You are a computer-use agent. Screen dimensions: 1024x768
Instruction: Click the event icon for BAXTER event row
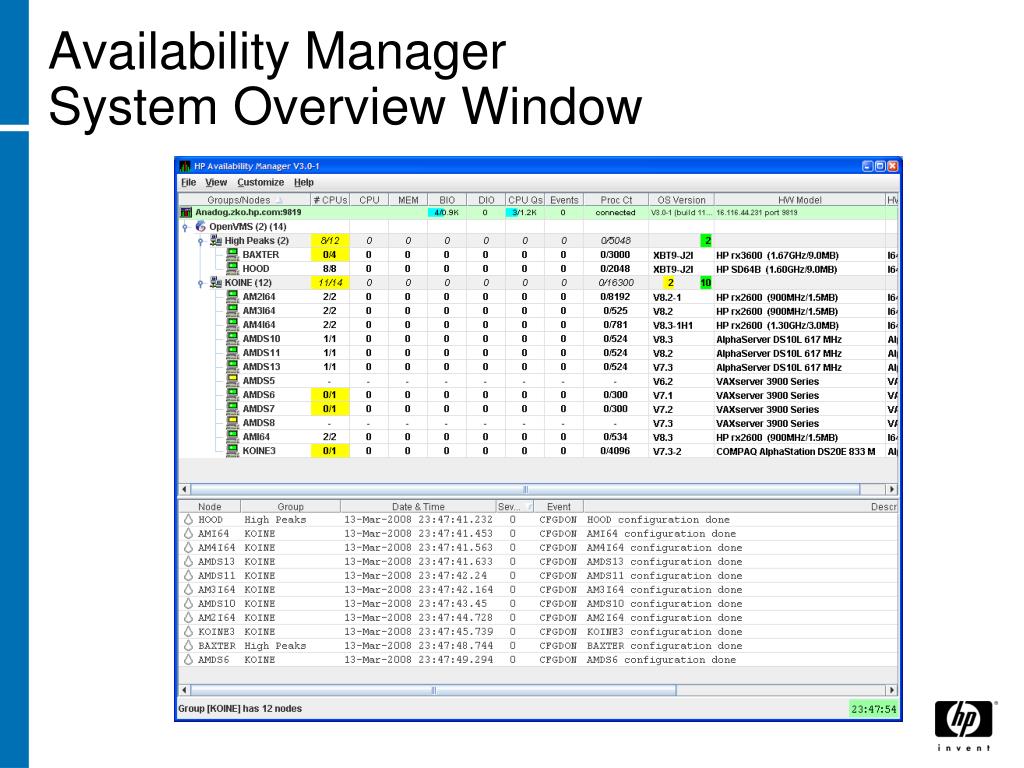tap(188, 646)
